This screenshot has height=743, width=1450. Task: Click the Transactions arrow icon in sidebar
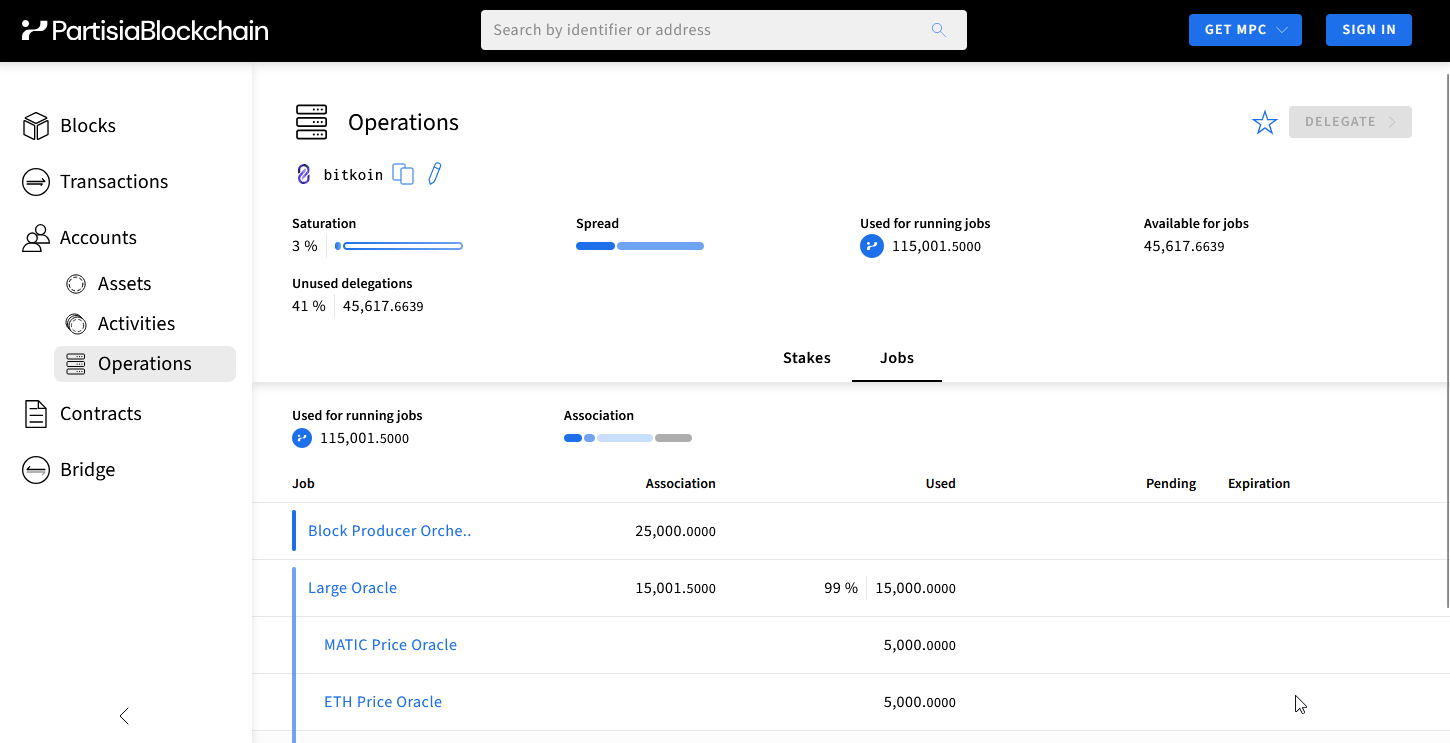(x=36, y=182)
